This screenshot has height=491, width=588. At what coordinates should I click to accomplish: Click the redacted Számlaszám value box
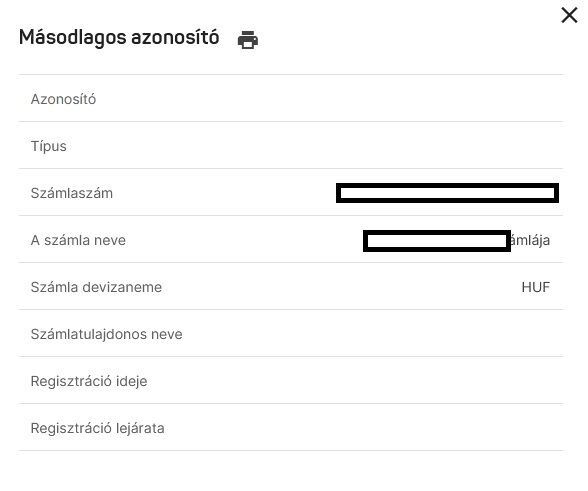(447, 193)
